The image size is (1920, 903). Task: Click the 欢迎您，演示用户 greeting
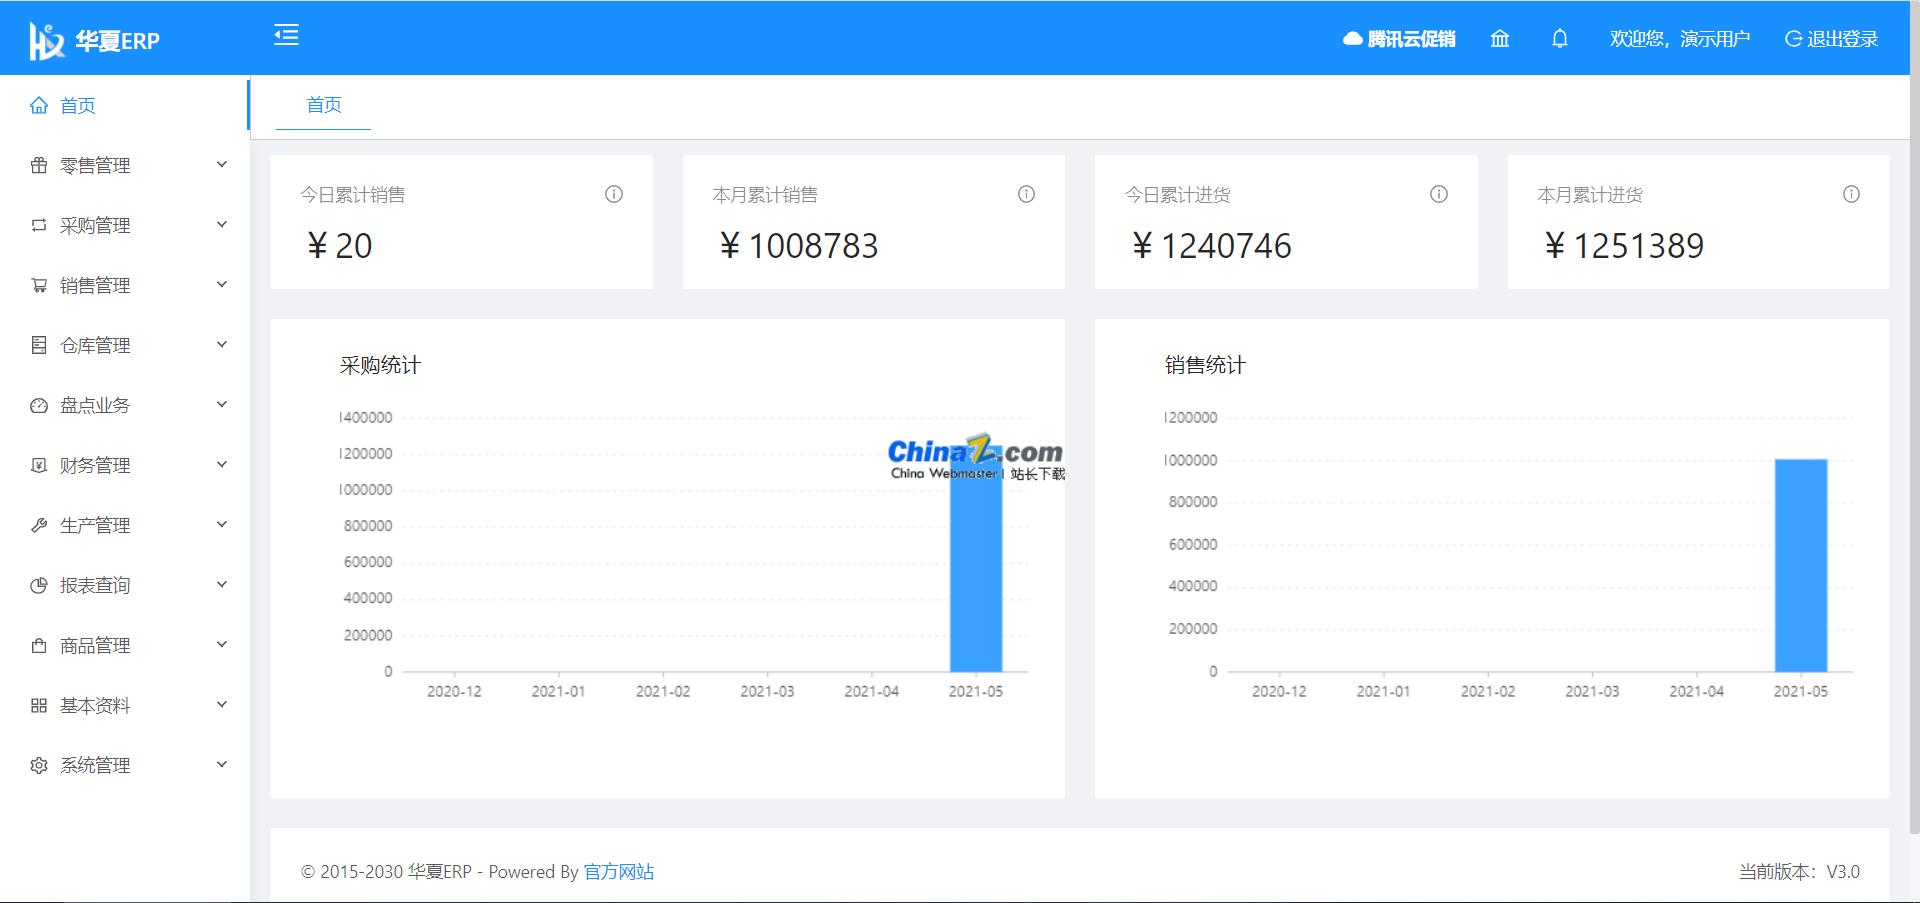[x=1680, y=39]
